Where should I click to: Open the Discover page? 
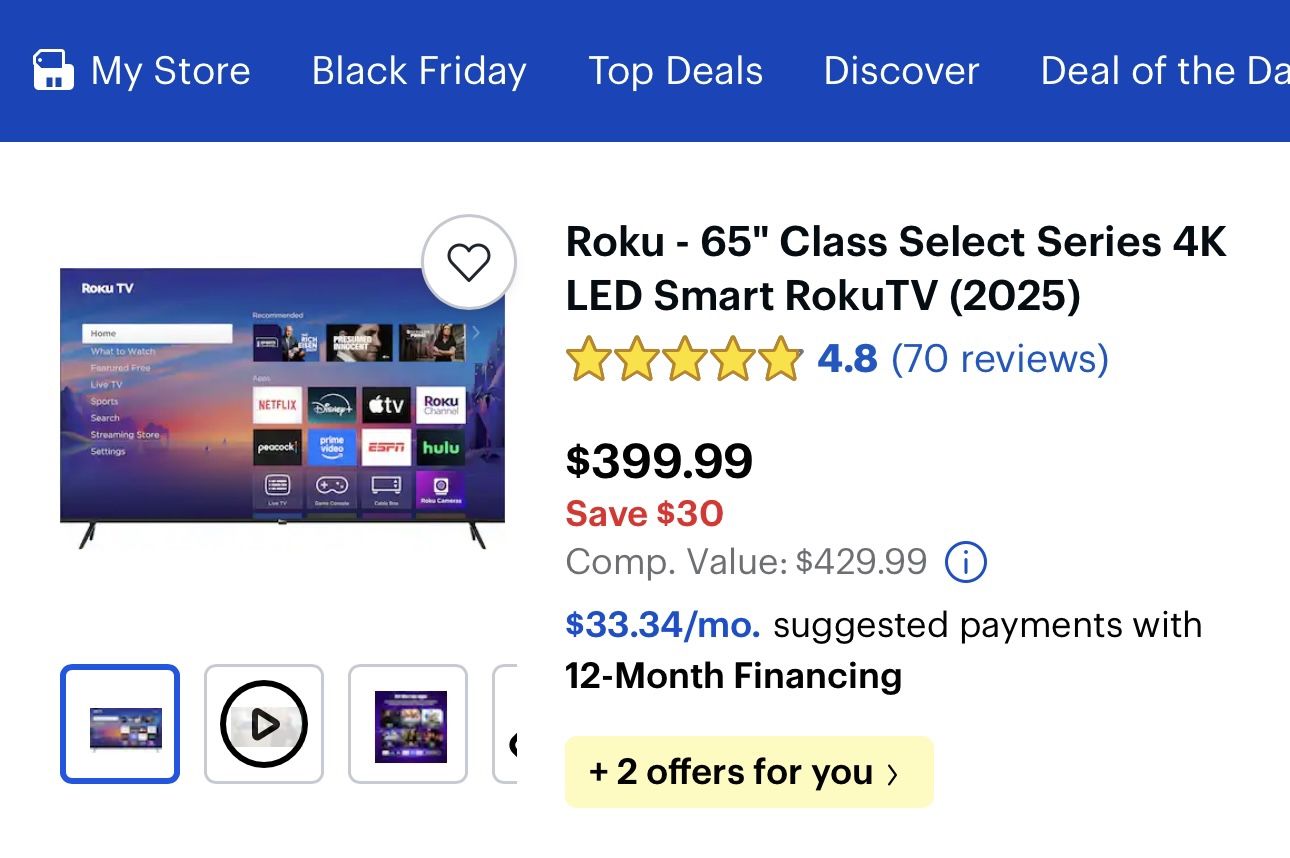click(x=900, y=70)
